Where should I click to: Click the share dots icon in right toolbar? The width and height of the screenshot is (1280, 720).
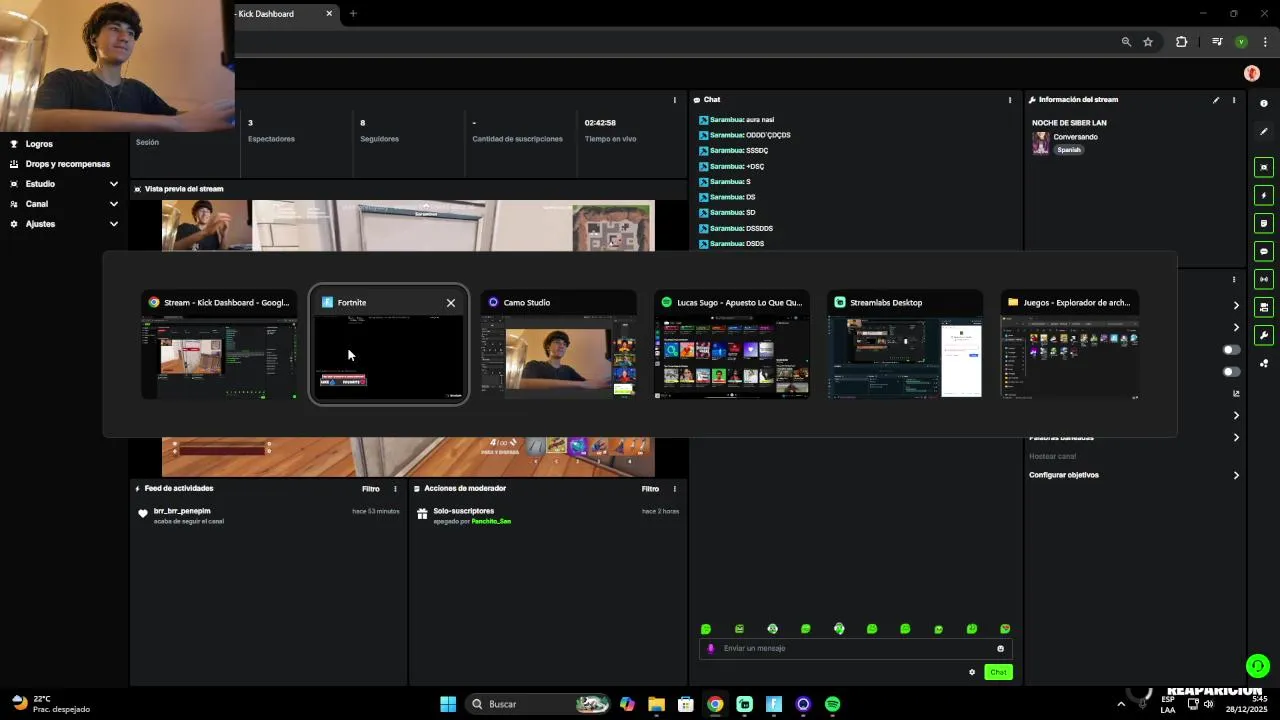coord(1264,363)
